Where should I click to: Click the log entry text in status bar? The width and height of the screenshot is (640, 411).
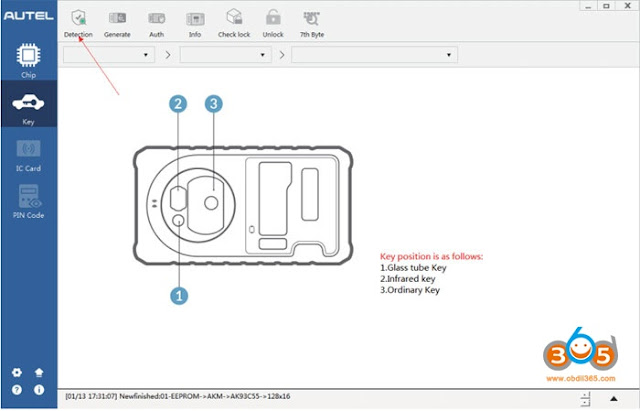pos(178,396)
